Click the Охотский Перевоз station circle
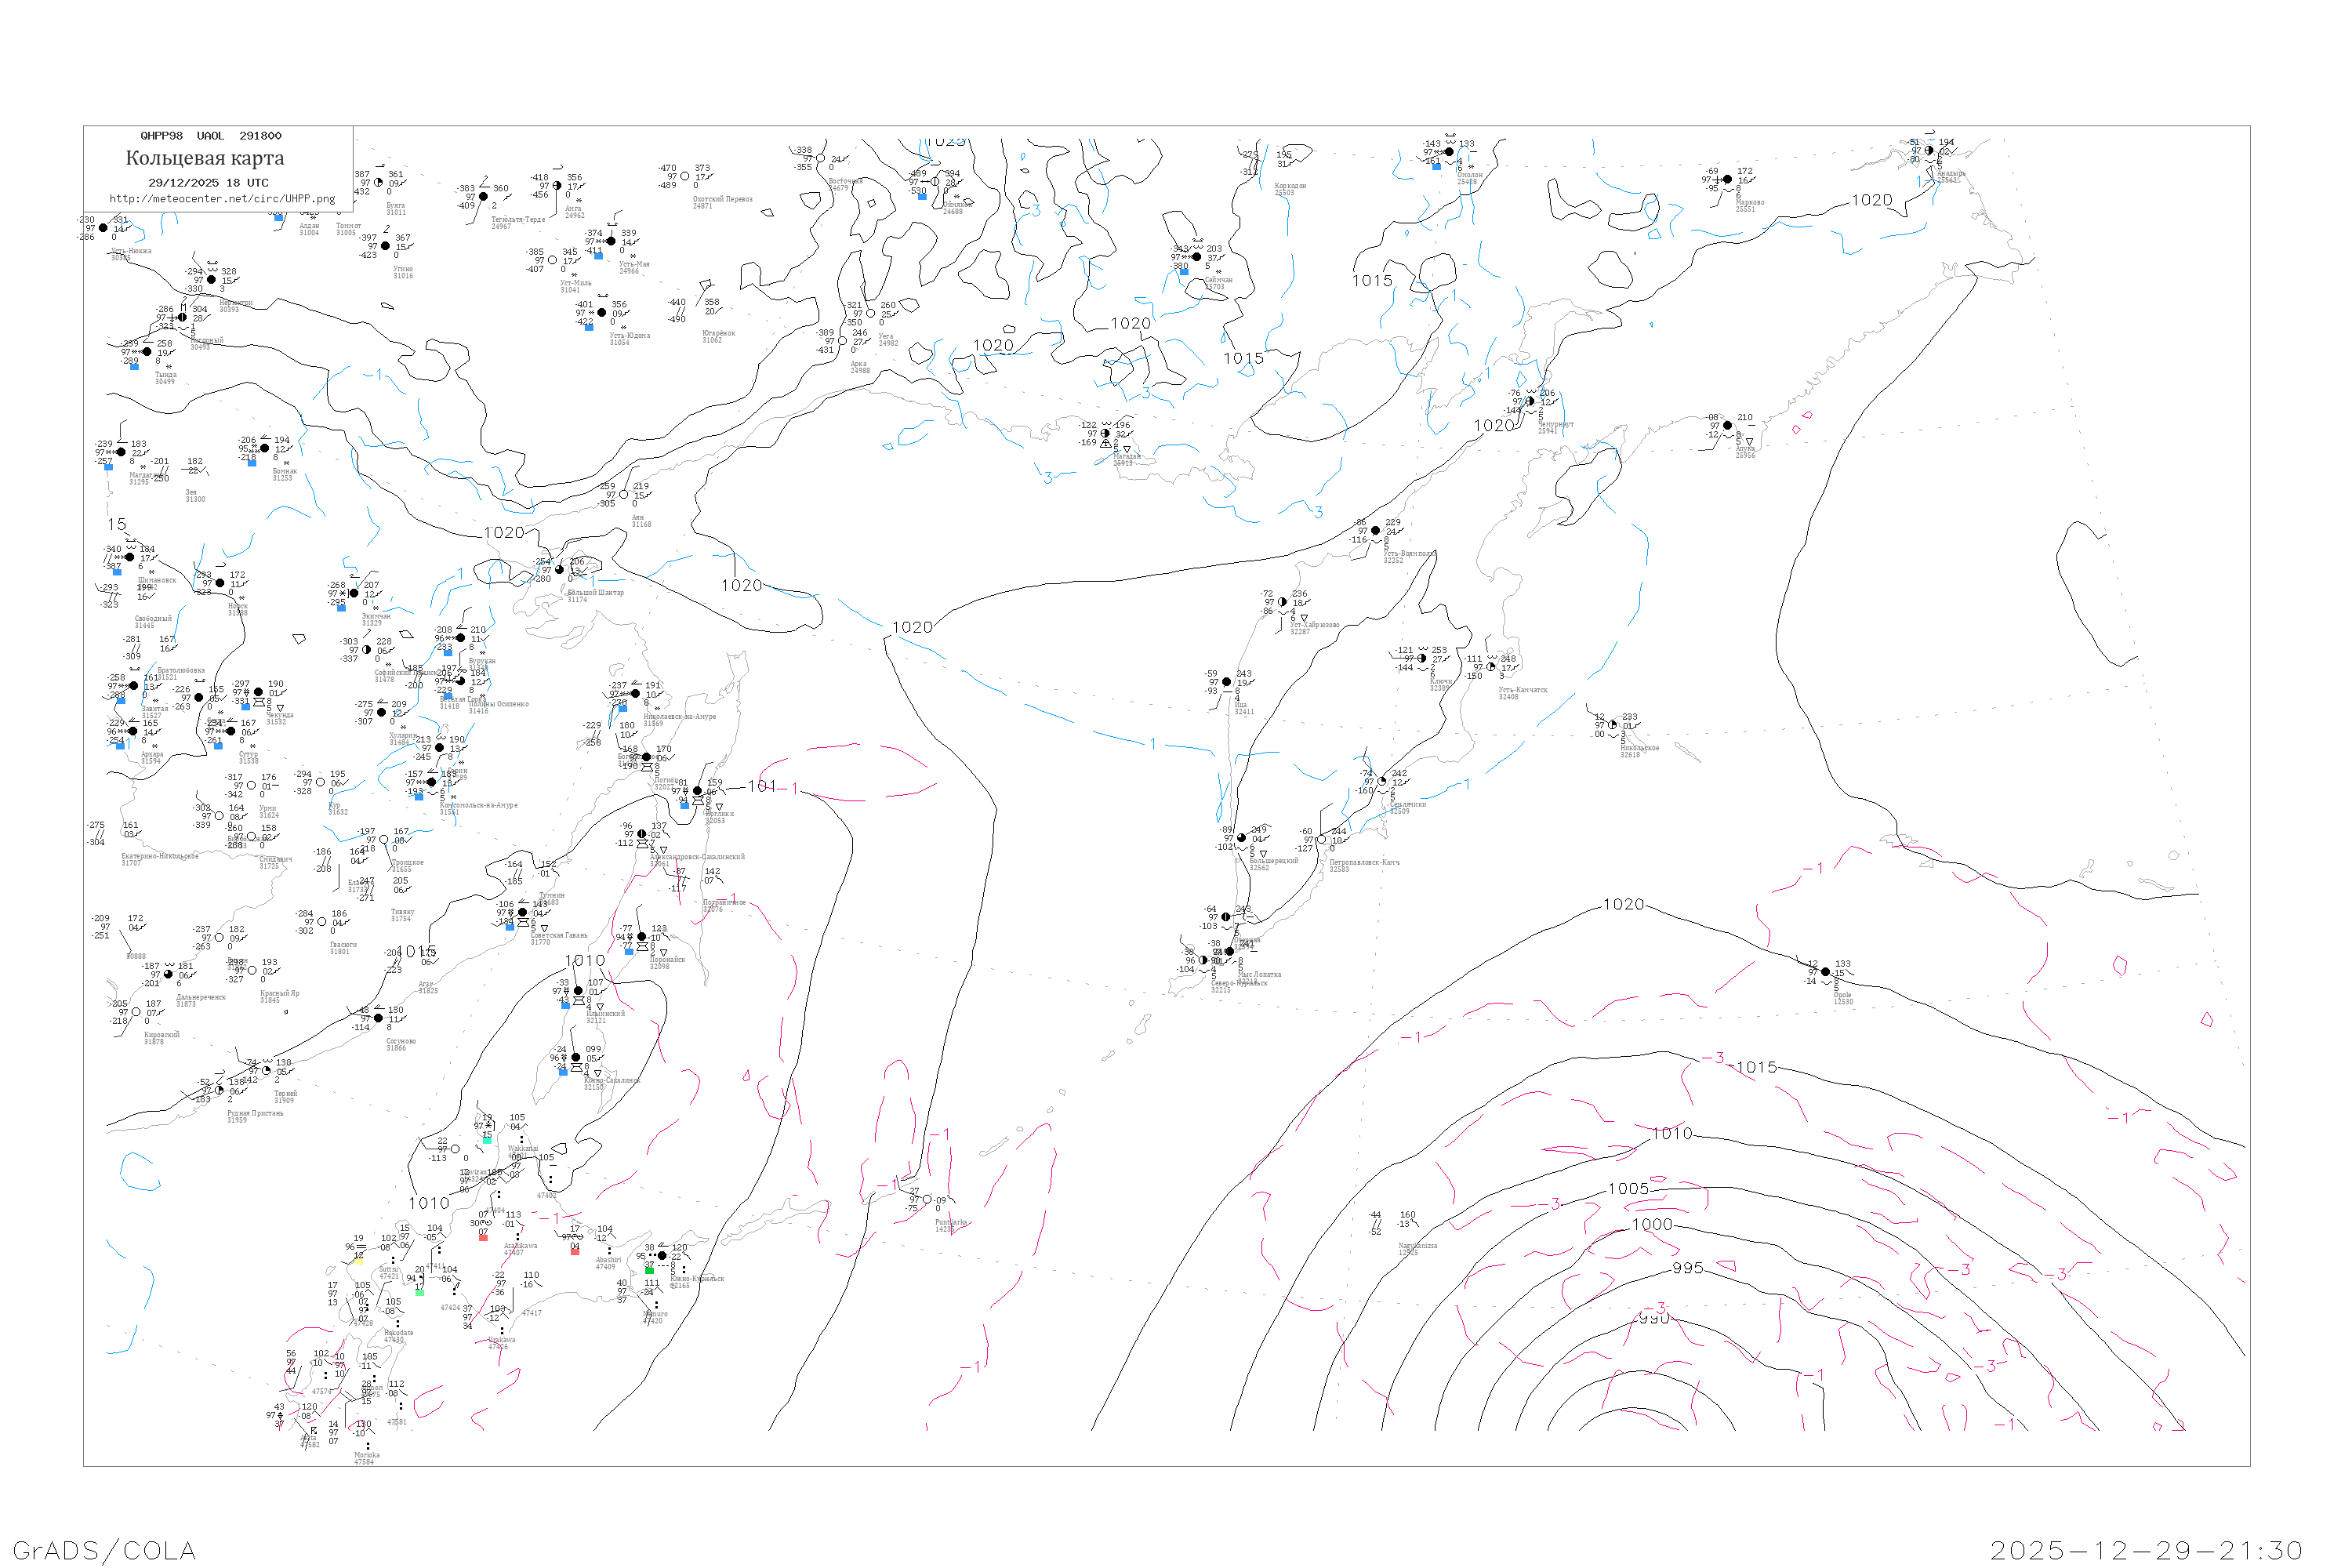Screen dimensions: 2352x1568 point(684,177)
